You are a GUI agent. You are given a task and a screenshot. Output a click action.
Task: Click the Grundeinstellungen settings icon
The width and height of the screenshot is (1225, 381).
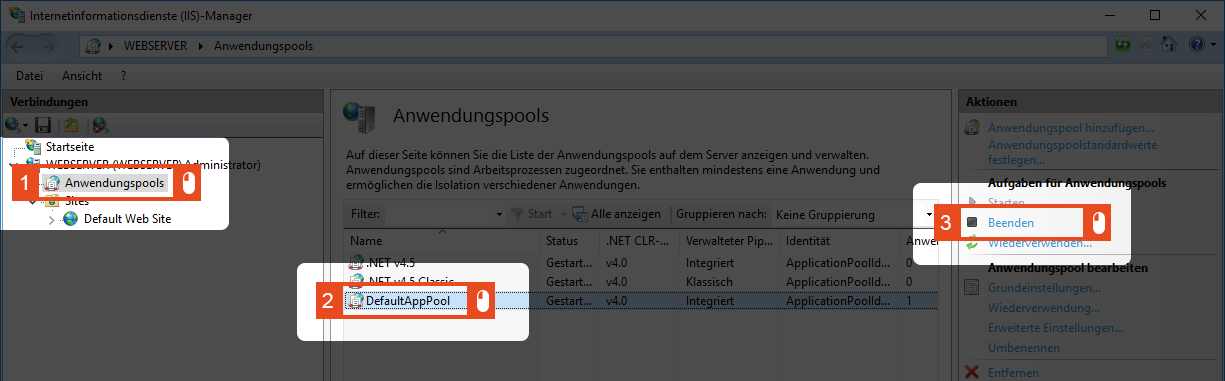[x=971, y=288]
